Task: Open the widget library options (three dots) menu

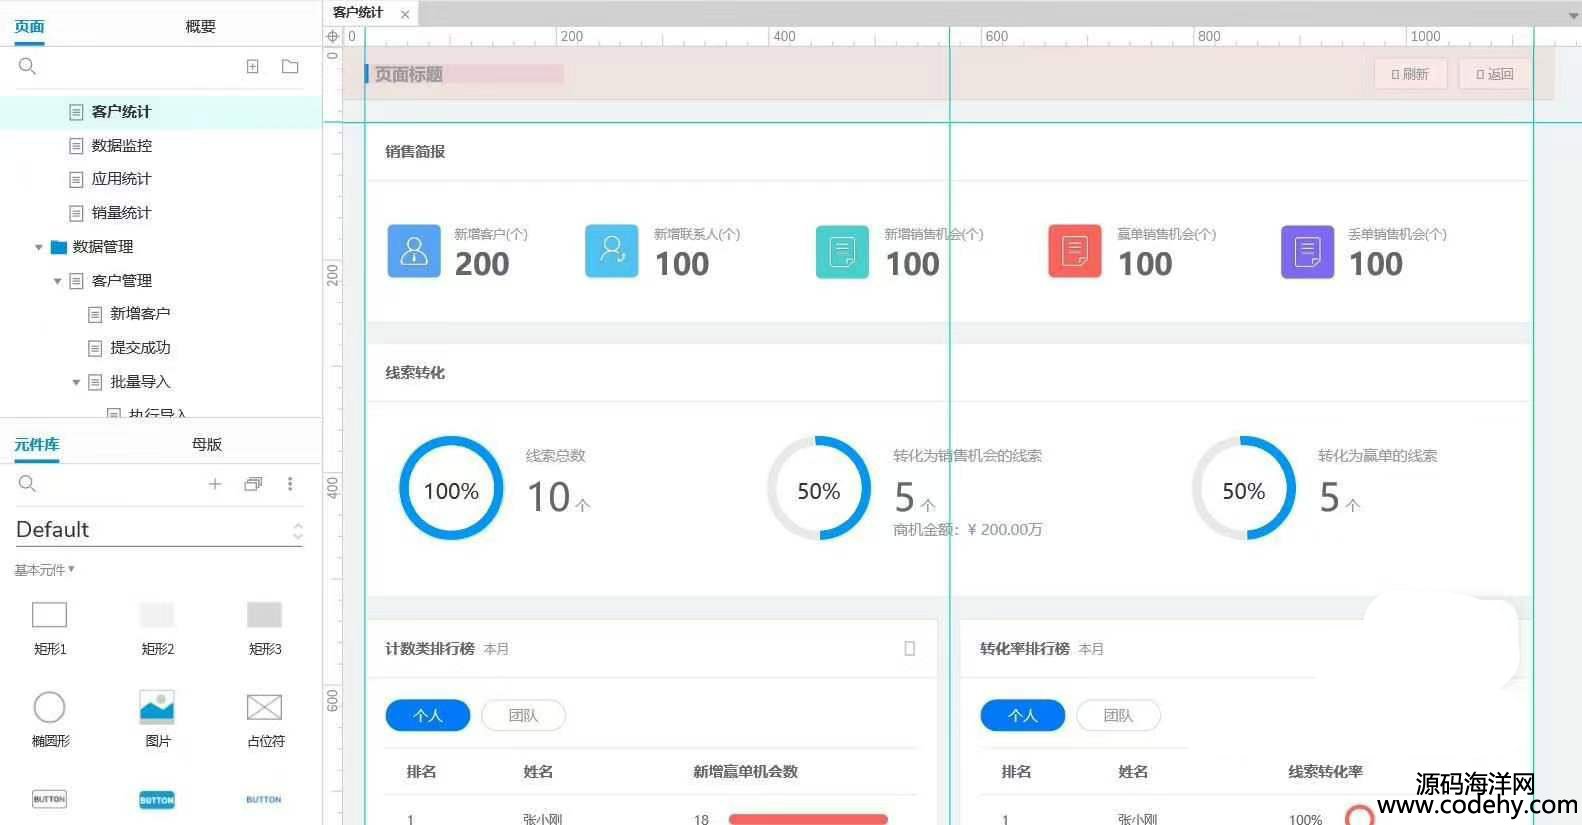Action: coord(290,484)
